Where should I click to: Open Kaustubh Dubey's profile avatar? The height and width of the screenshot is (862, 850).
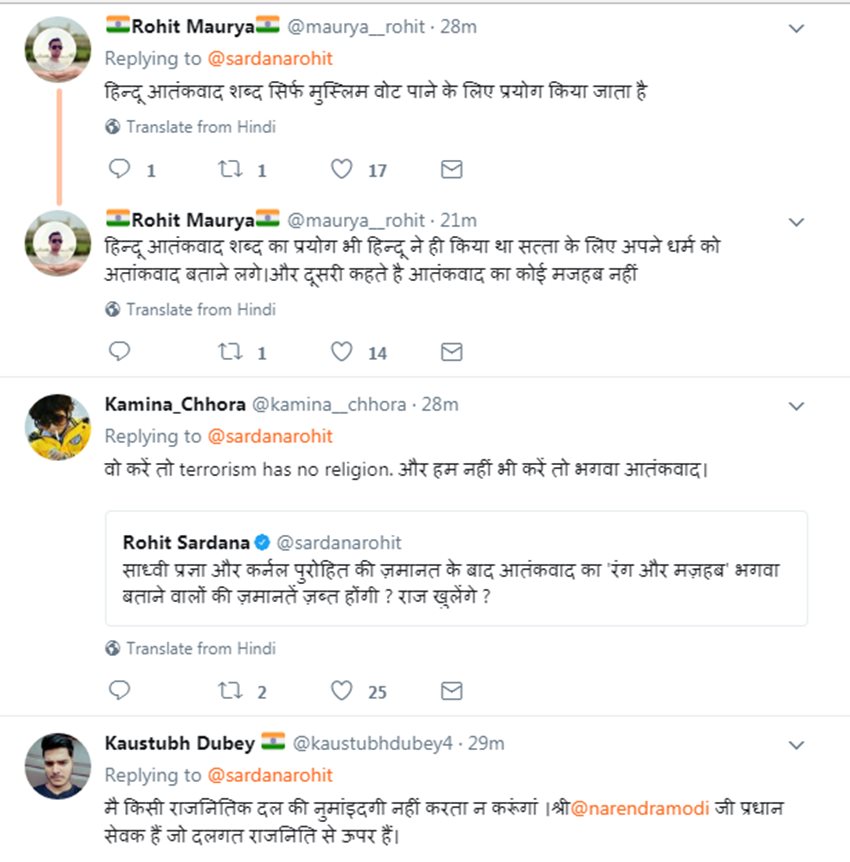pyautogui.click(x=58, y=766)
